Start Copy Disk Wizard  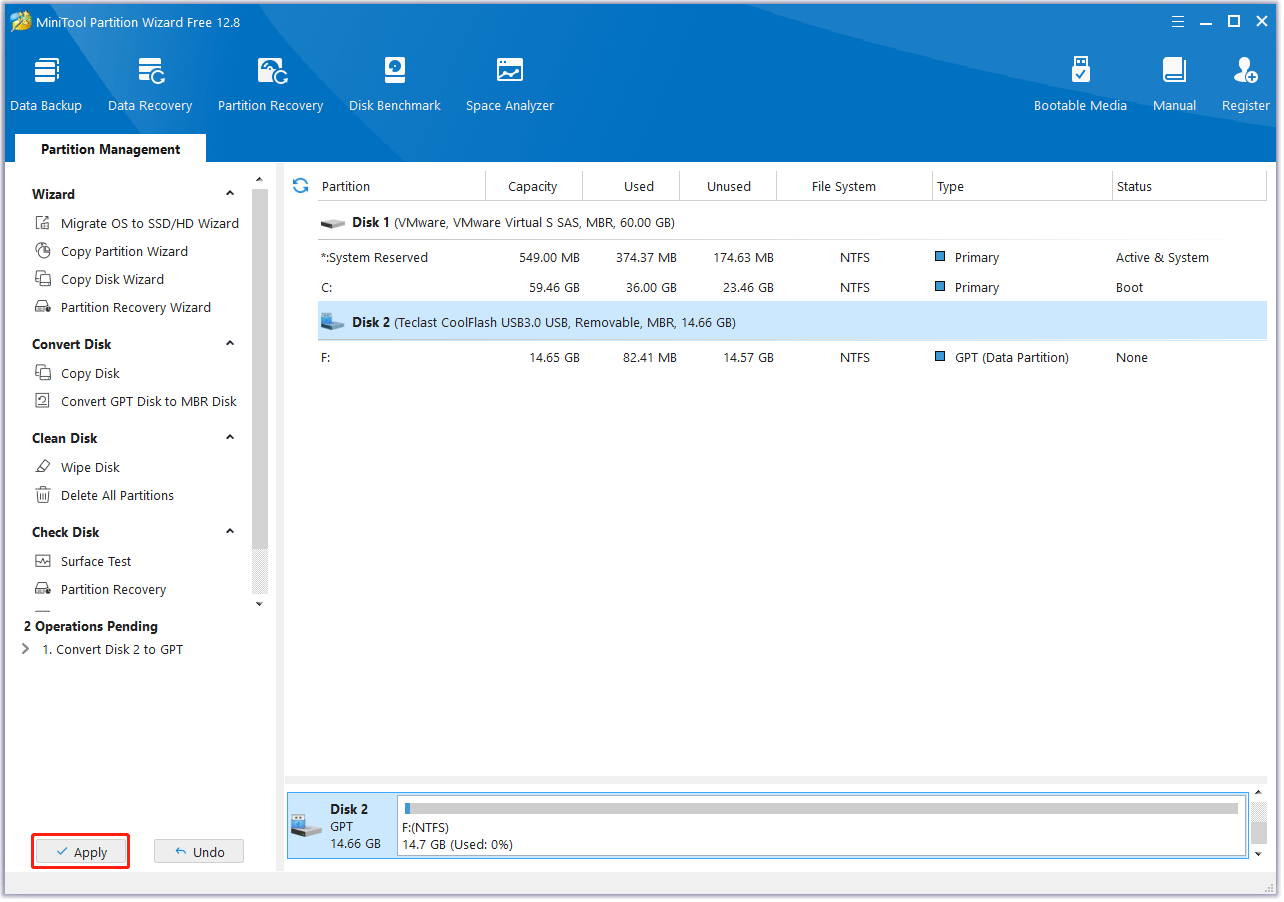tap(112, 279)
